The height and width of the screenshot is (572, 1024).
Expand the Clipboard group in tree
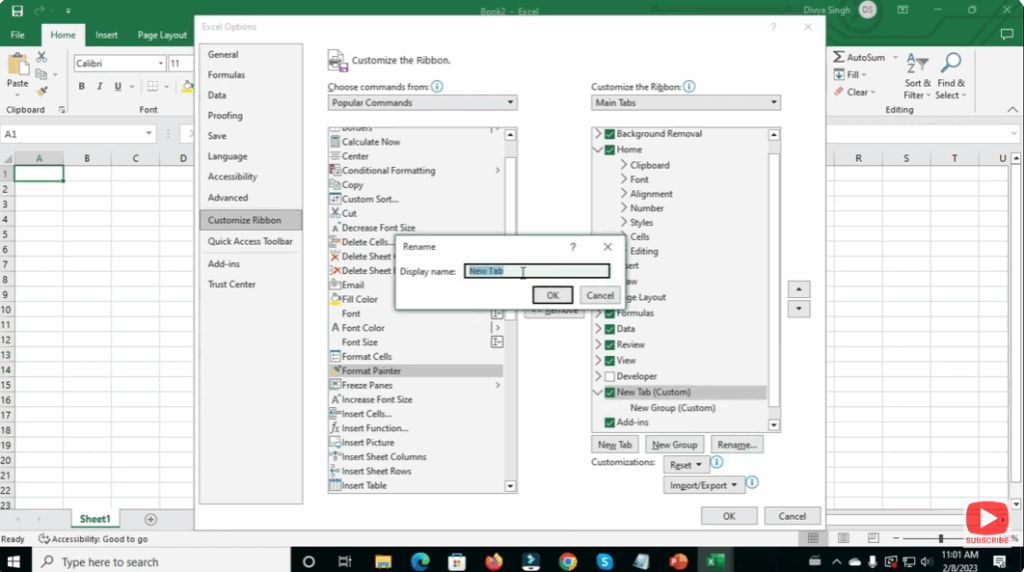[624, 165]
